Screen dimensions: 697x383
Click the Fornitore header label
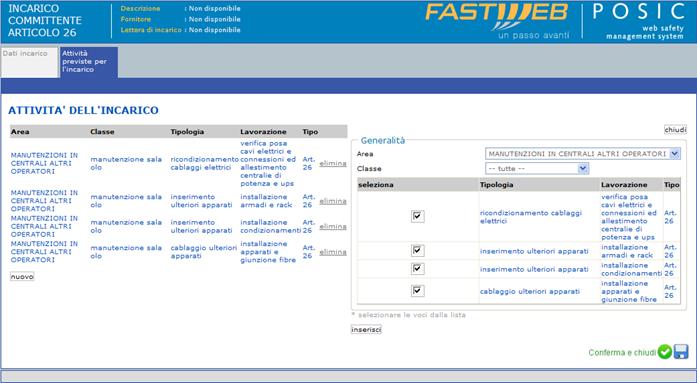[136, 19]
